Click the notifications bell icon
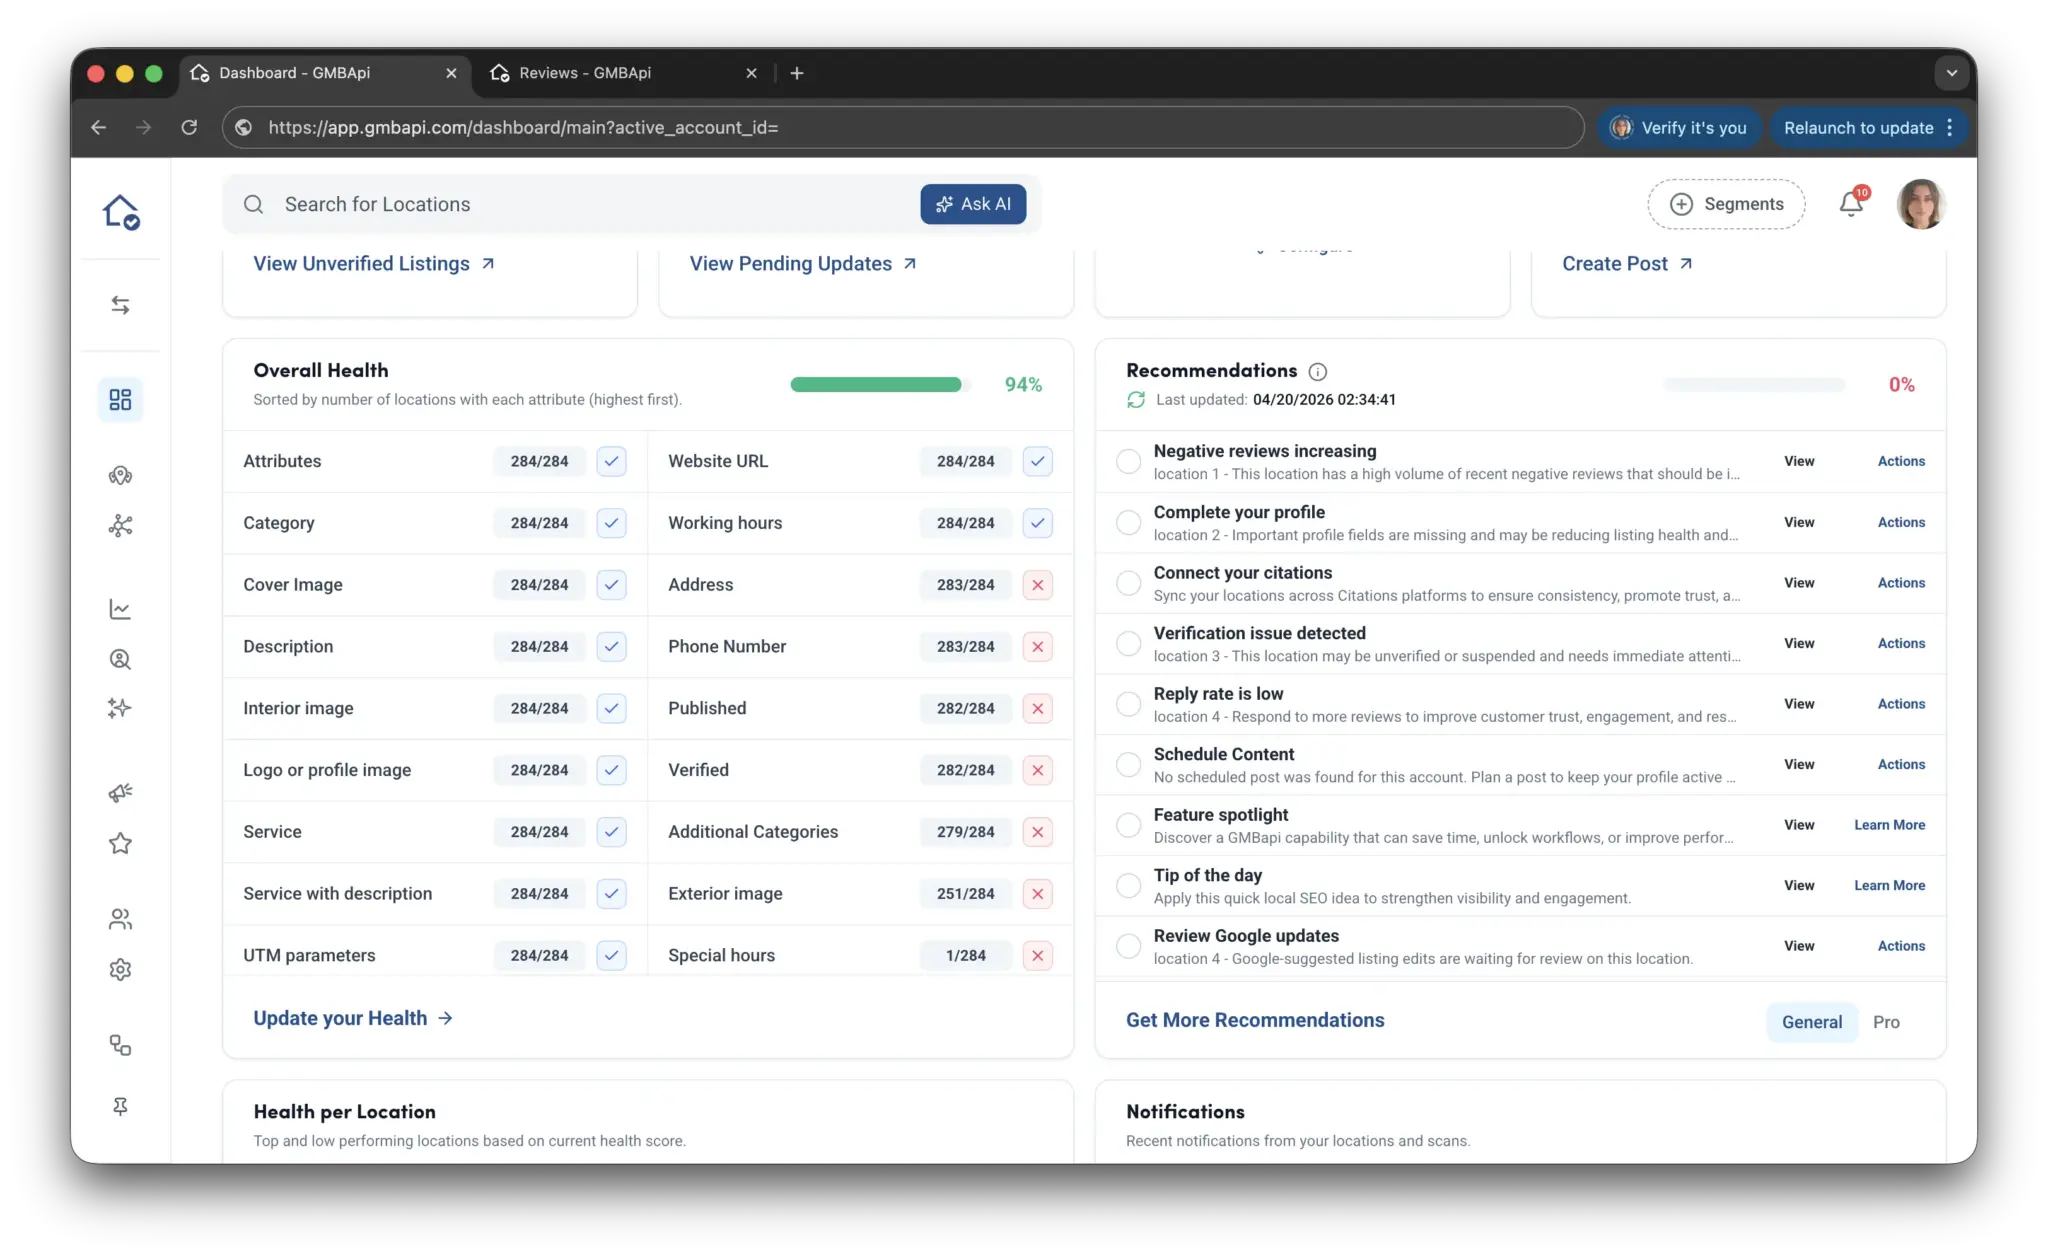 [1850, 204]
